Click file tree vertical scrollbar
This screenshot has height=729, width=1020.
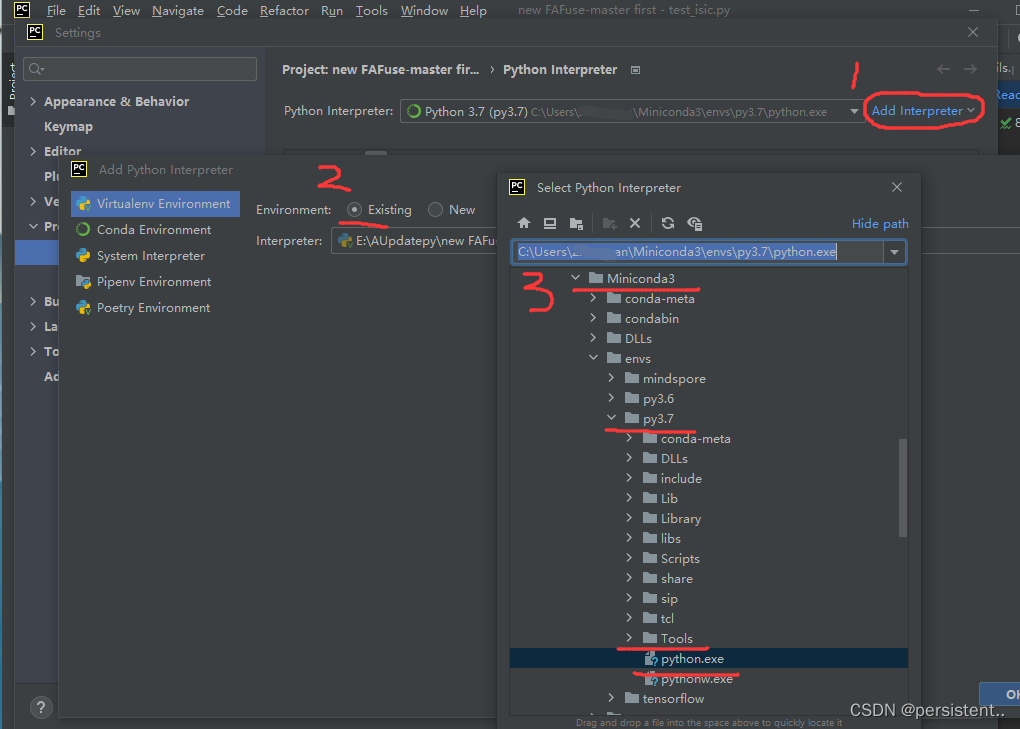[902, 488]
